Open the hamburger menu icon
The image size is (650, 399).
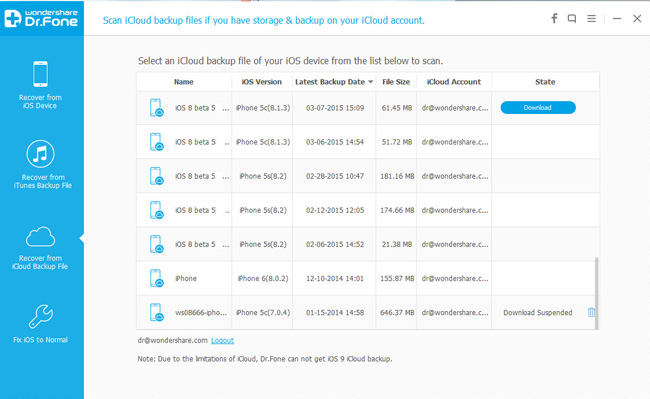(x=592, y=19)
